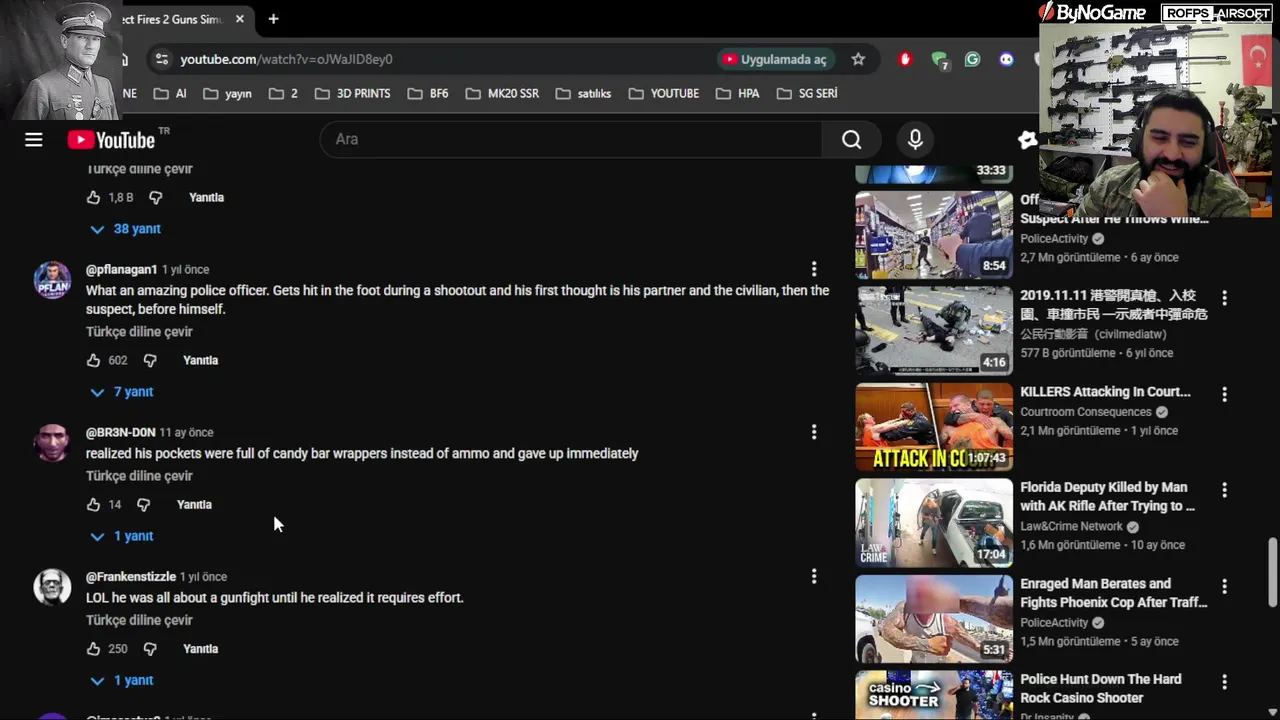Like the @BR3N-D0N comment
This screenshot has width=1280, height=720.
93,505
